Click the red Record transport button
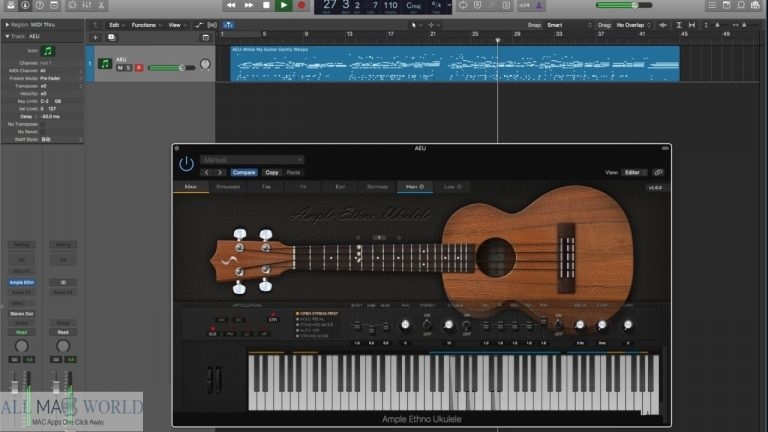Image resolution: width=768 pixels, height=432 pixels. coord(301,5)
